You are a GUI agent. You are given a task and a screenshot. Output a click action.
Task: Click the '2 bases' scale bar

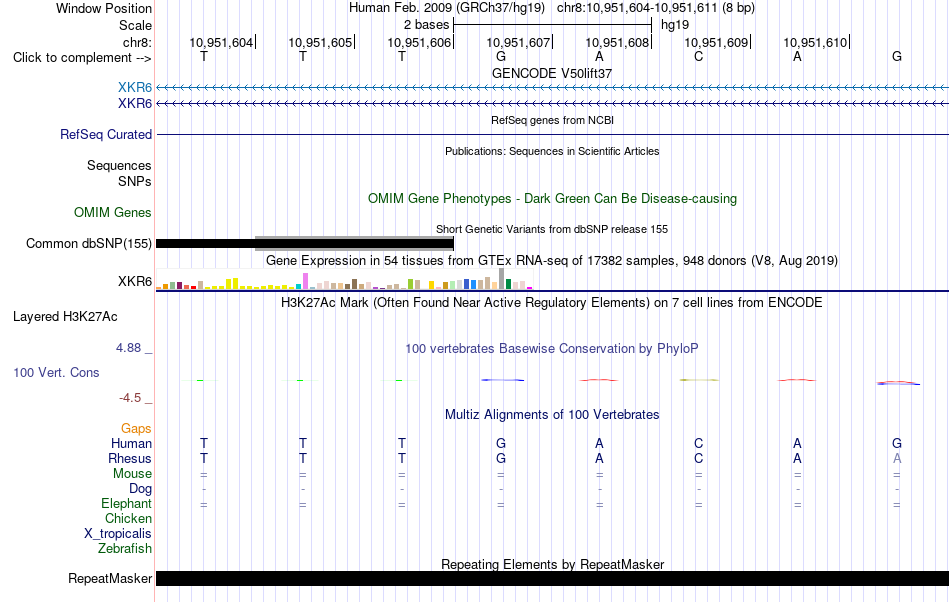[x=552, y=25]
